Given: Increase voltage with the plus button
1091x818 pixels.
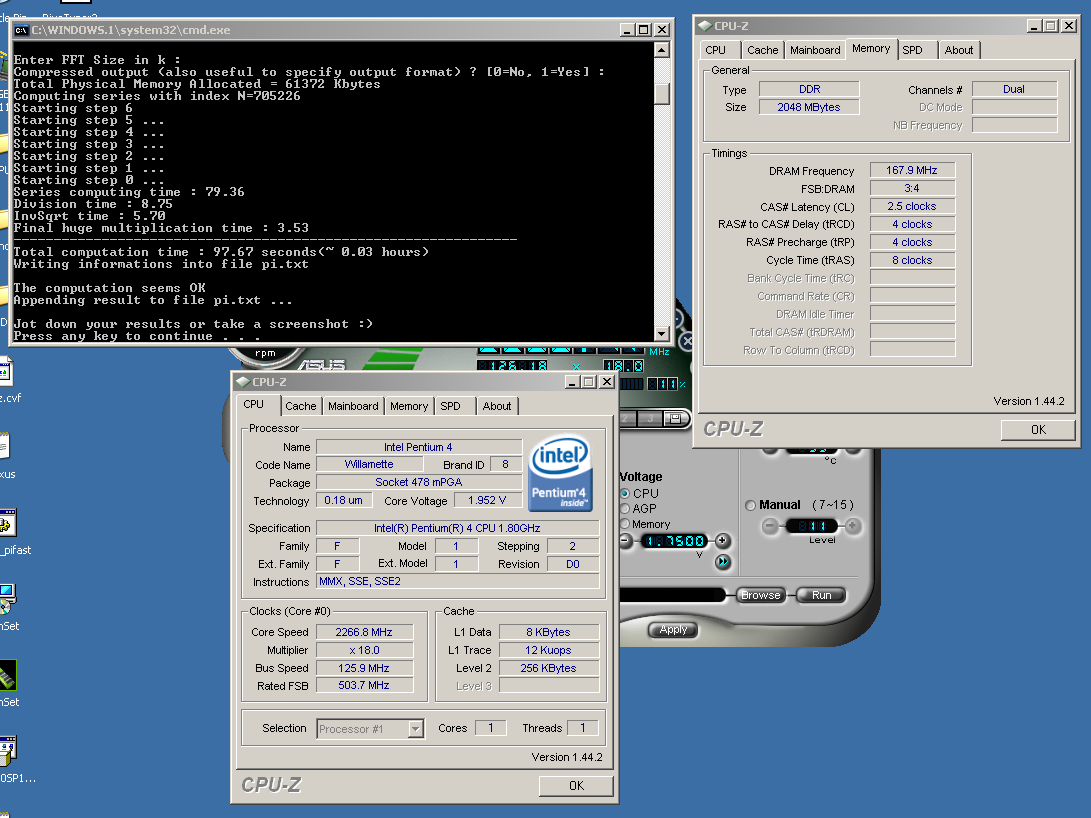Looking at the screenshot, I should click(722, 540).
